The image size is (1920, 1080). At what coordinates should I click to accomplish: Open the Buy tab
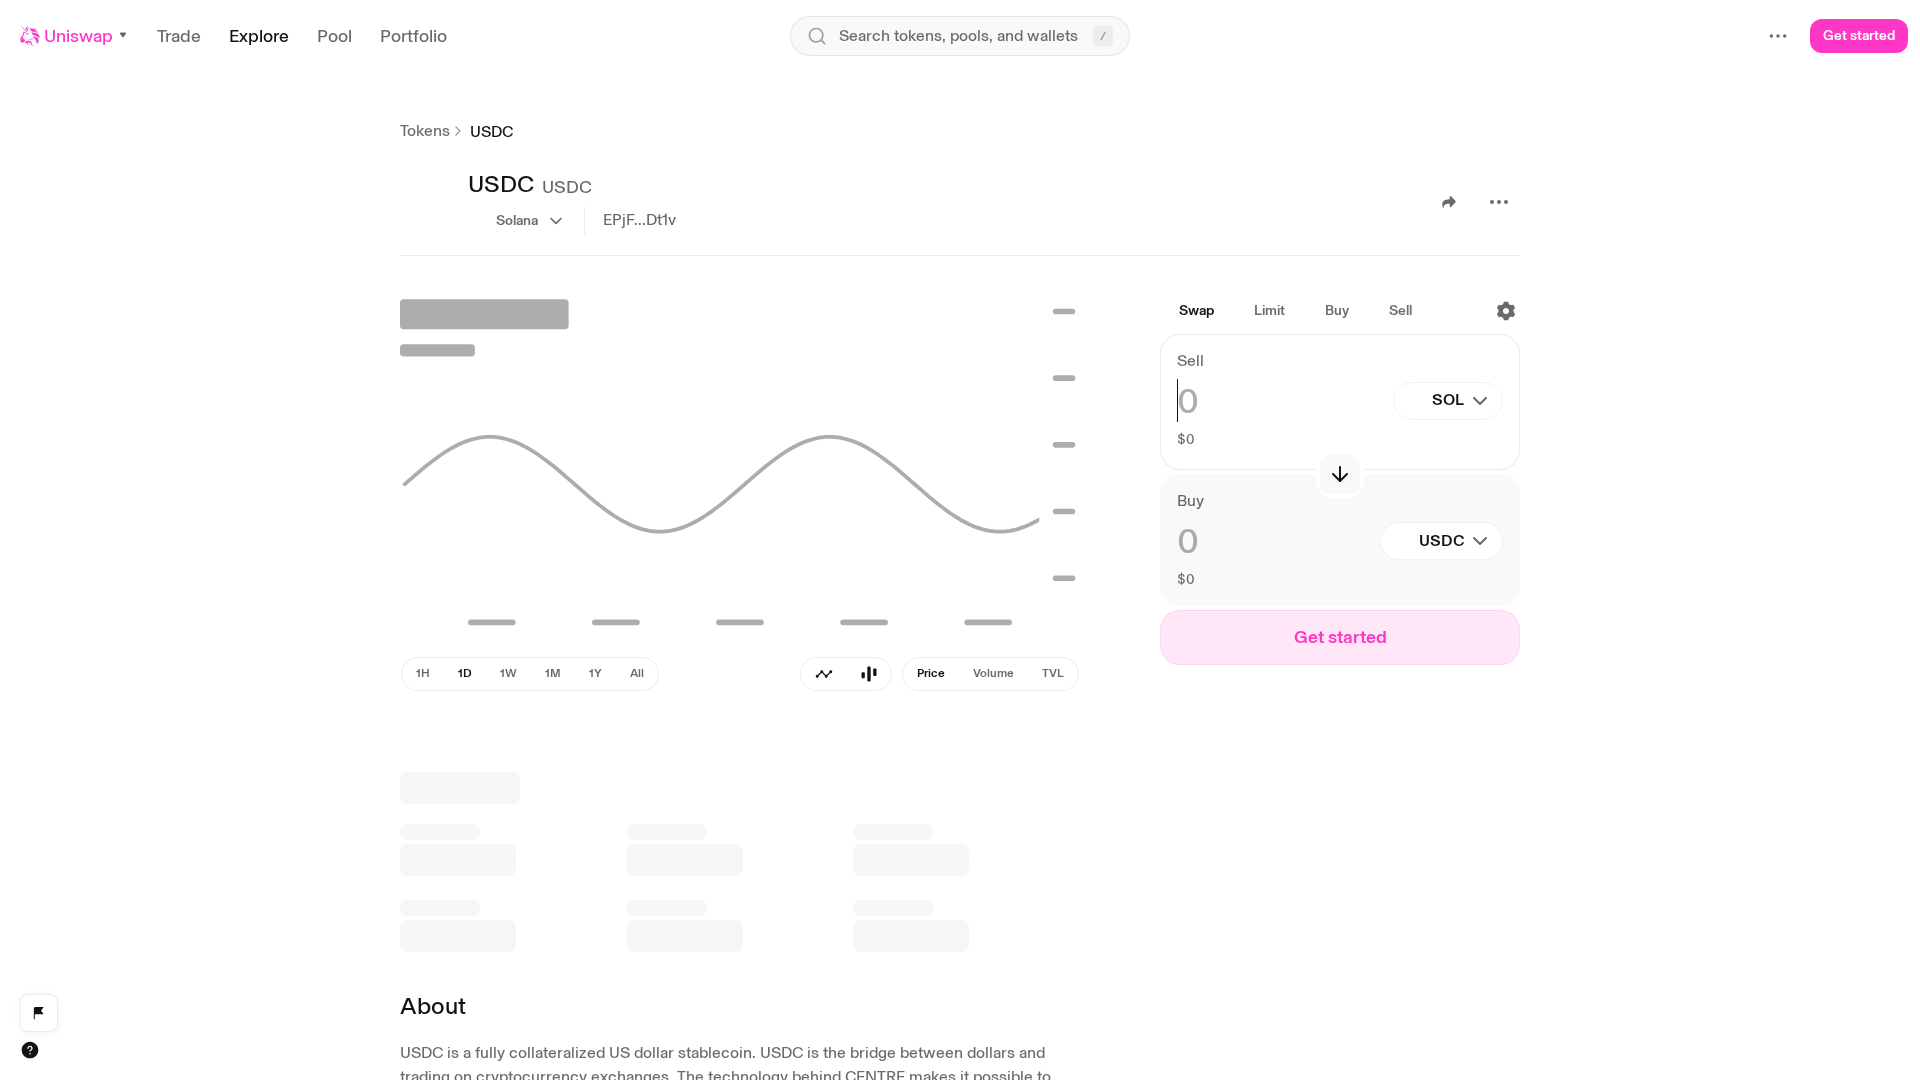point(1337,311)
